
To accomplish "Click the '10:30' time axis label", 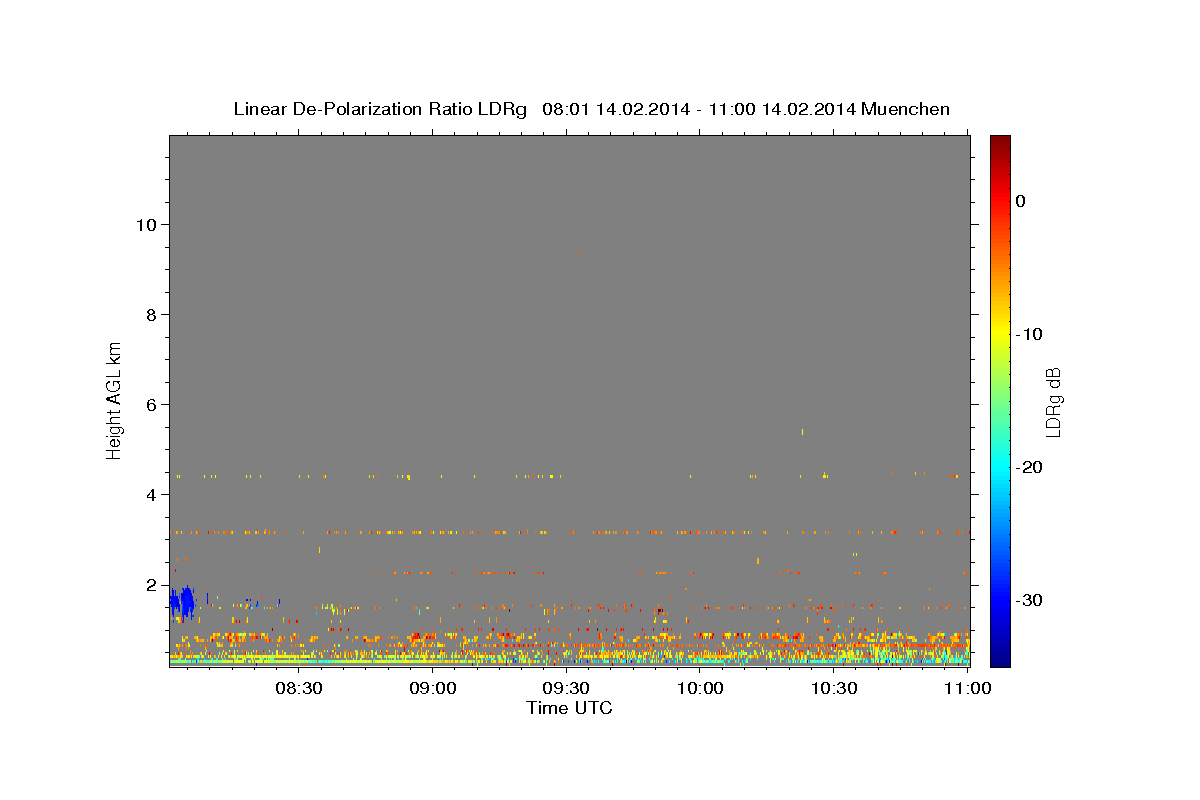I will point(834,688).
